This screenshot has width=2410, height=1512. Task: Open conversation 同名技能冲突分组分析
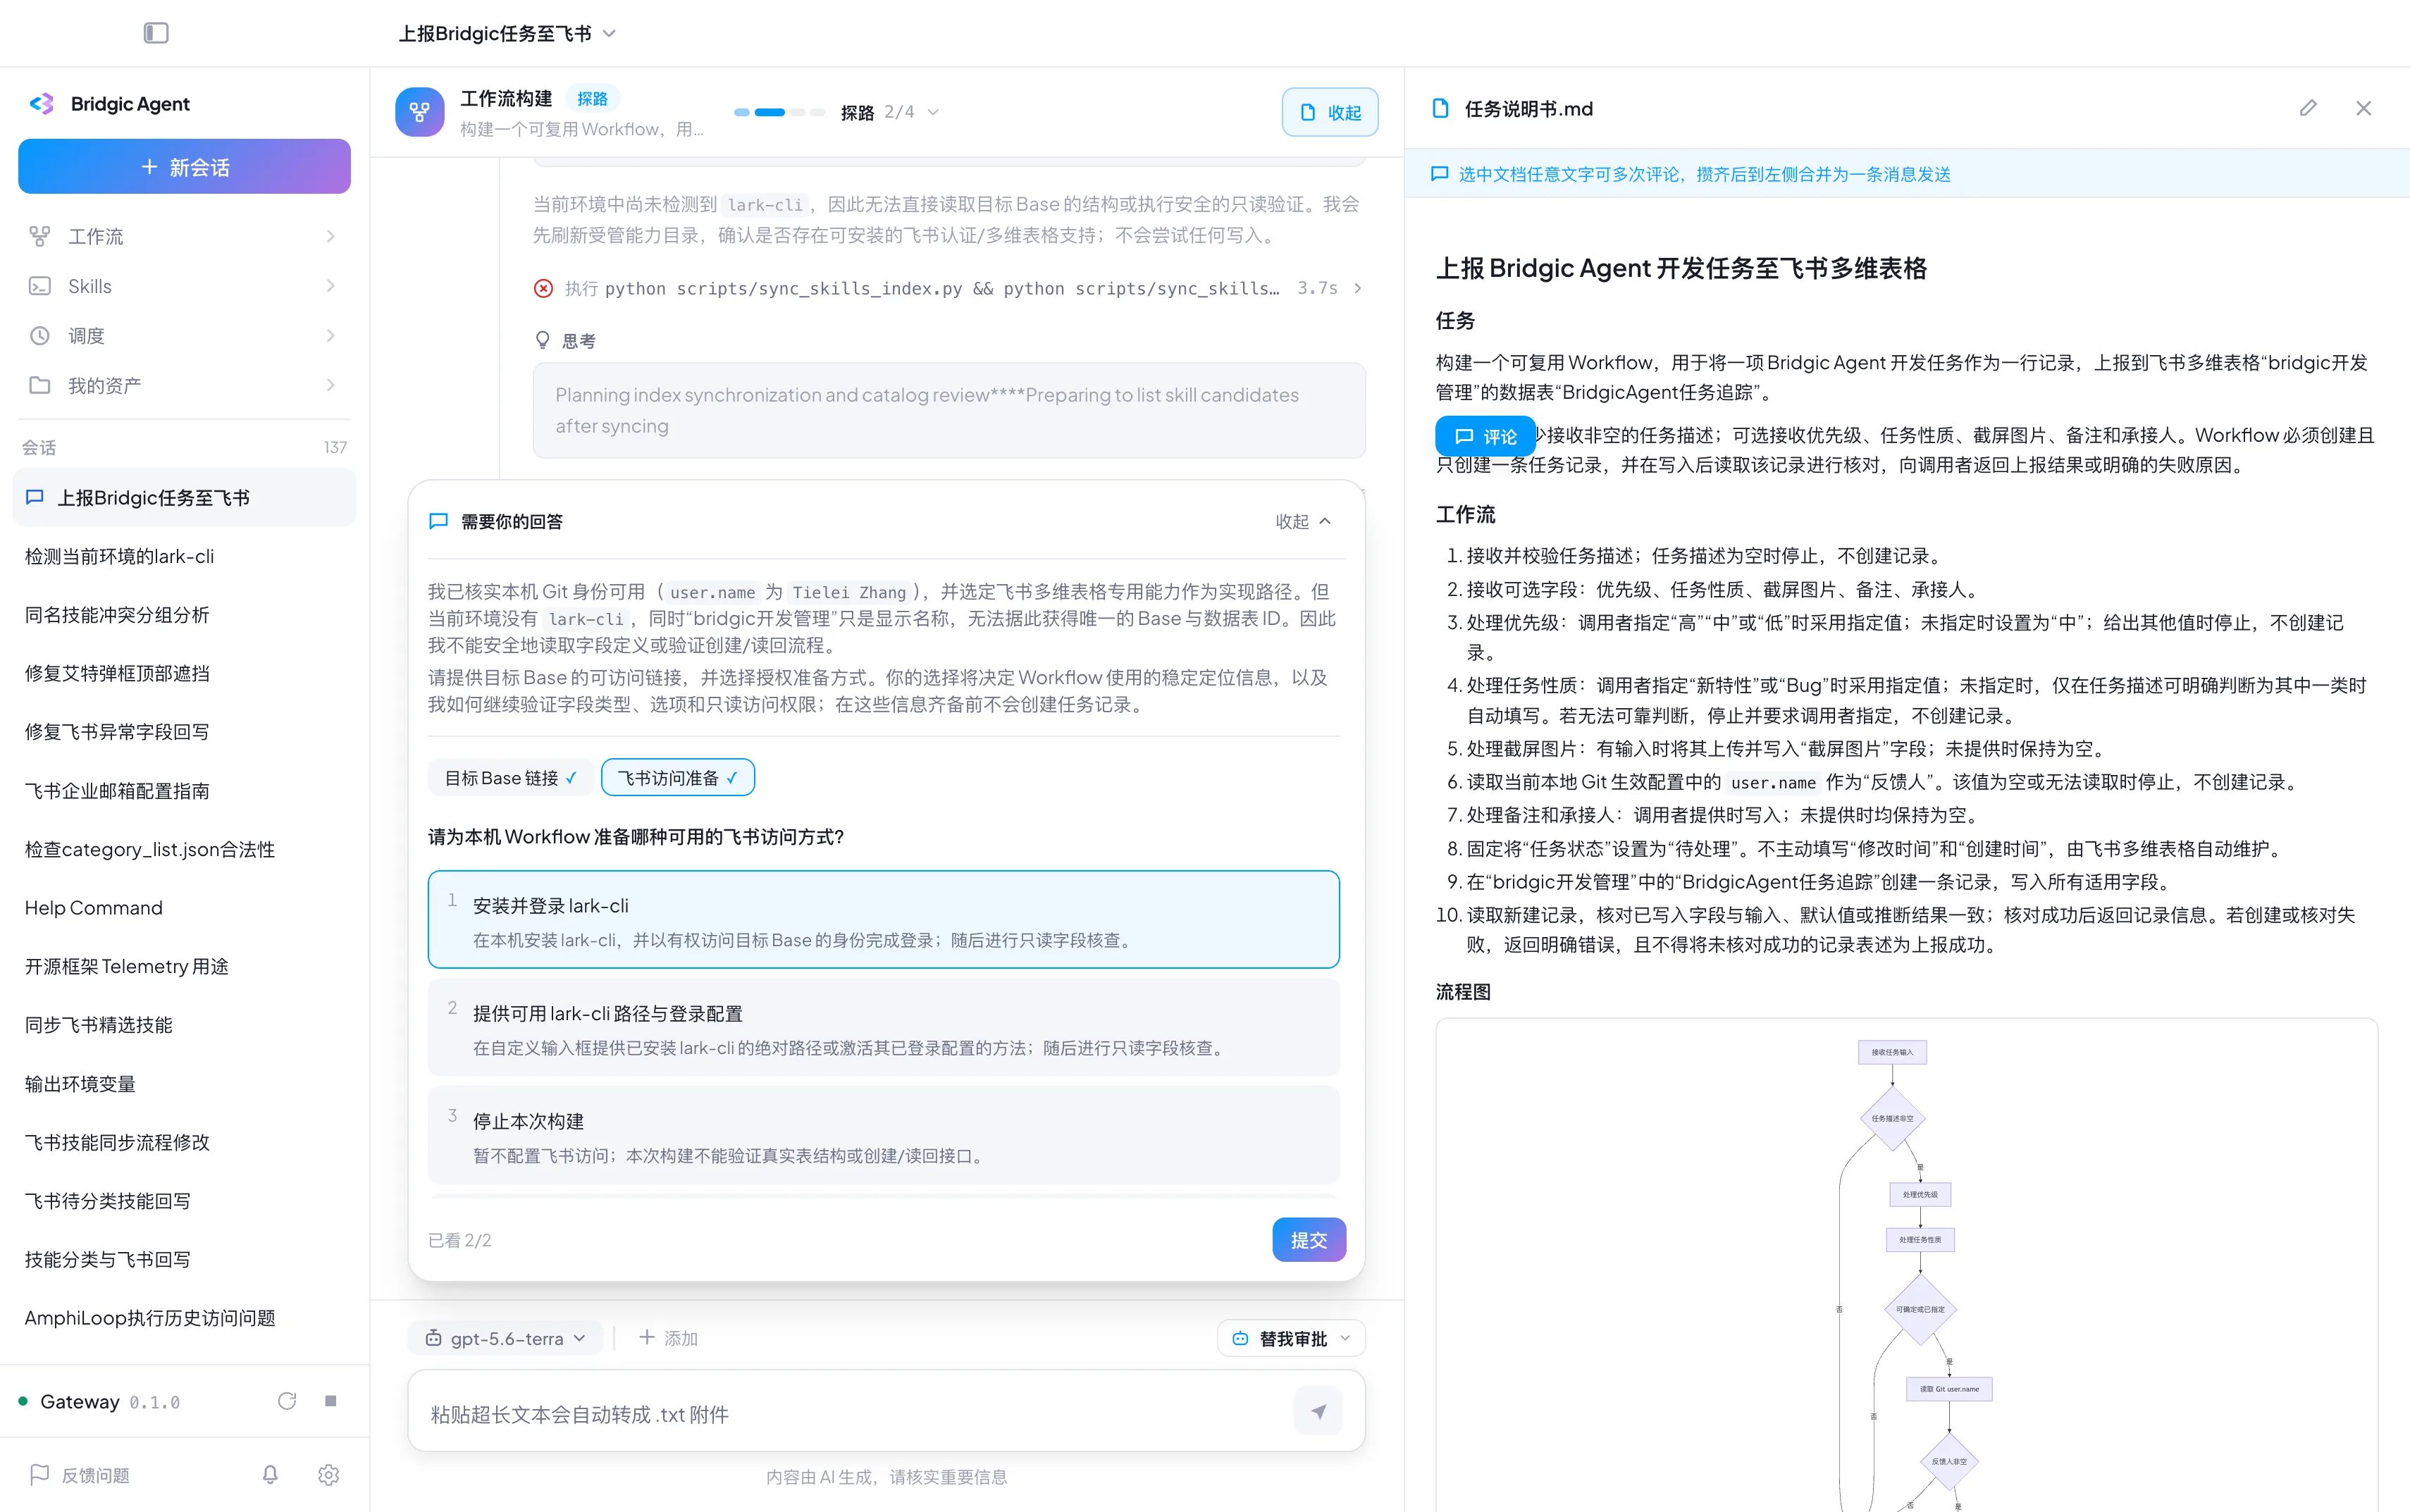coord(184,615)
